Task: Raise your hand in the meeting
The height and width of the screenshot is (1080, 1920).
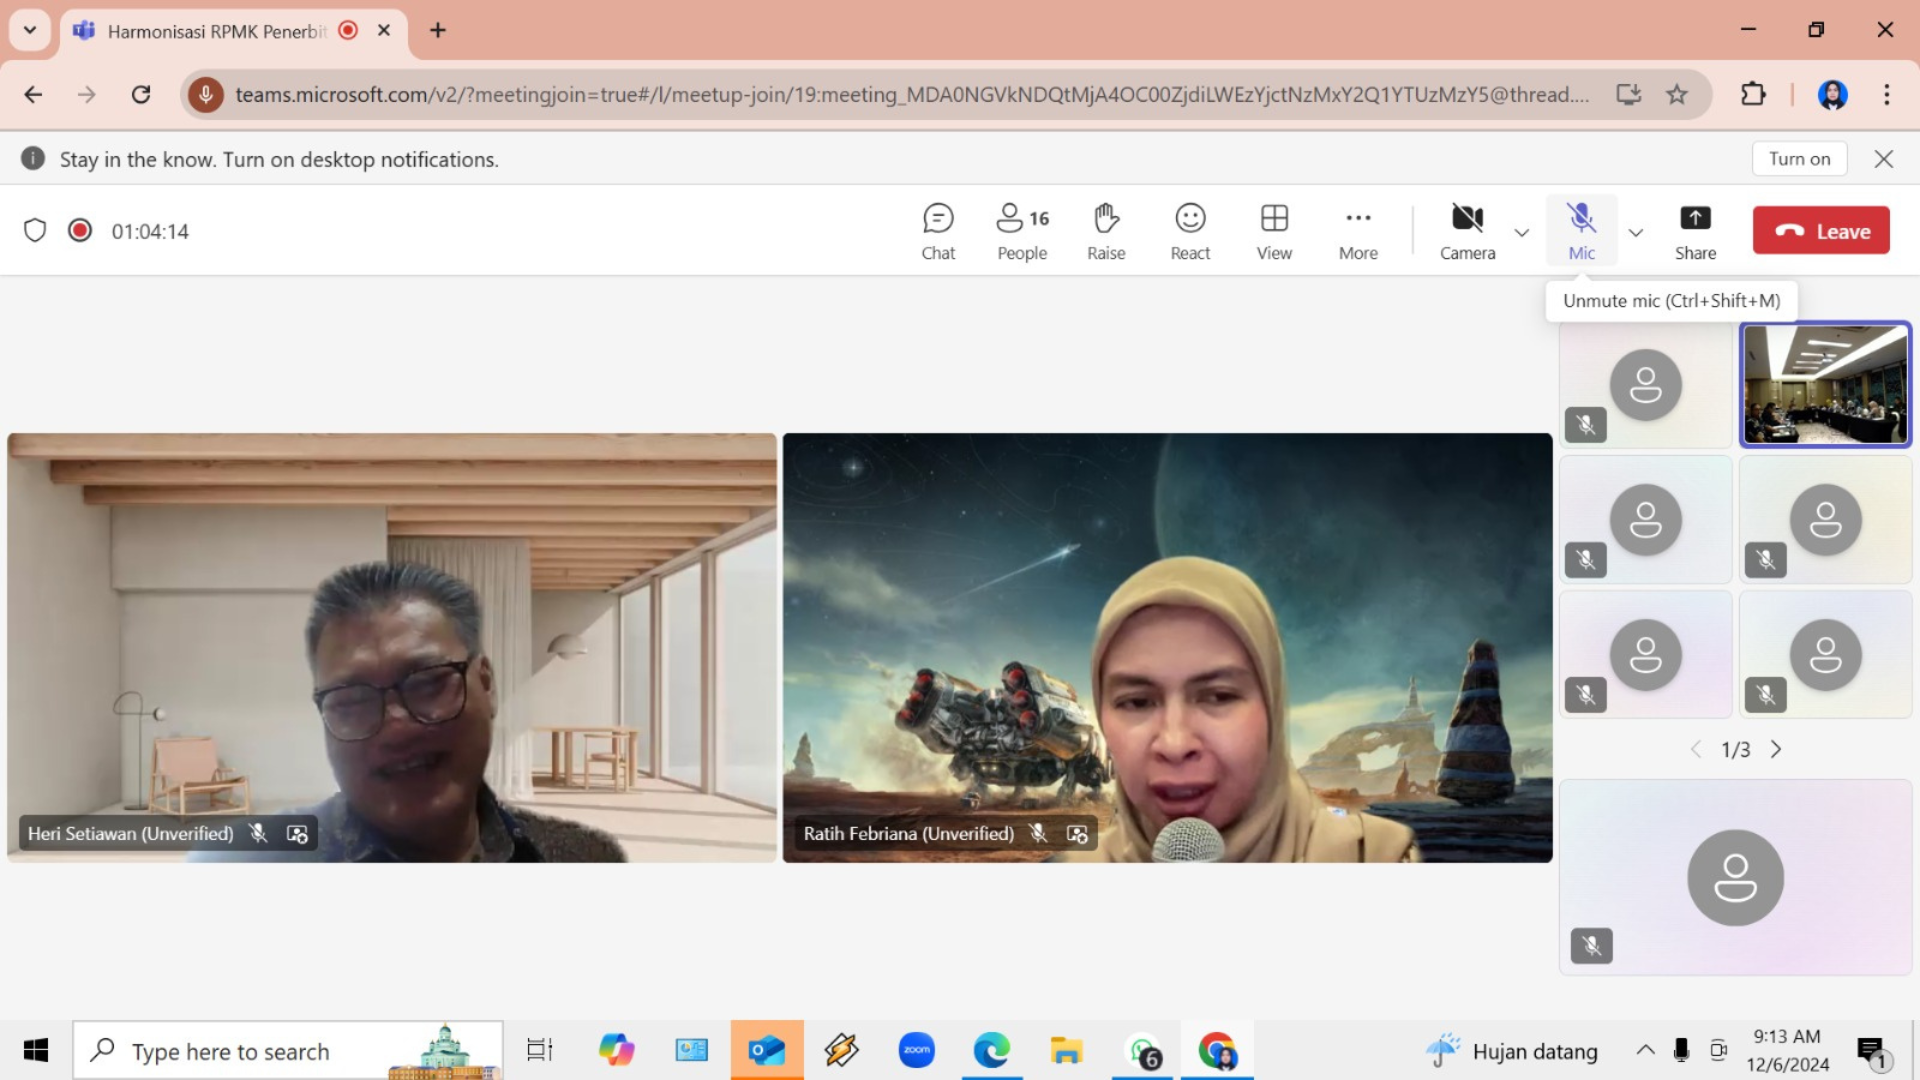Action: point(1106,231)
